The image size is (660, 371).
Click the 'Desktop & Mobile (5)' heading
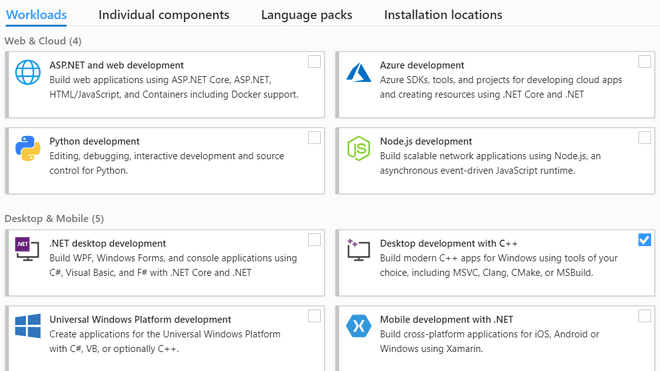click(x=54, y=219)
